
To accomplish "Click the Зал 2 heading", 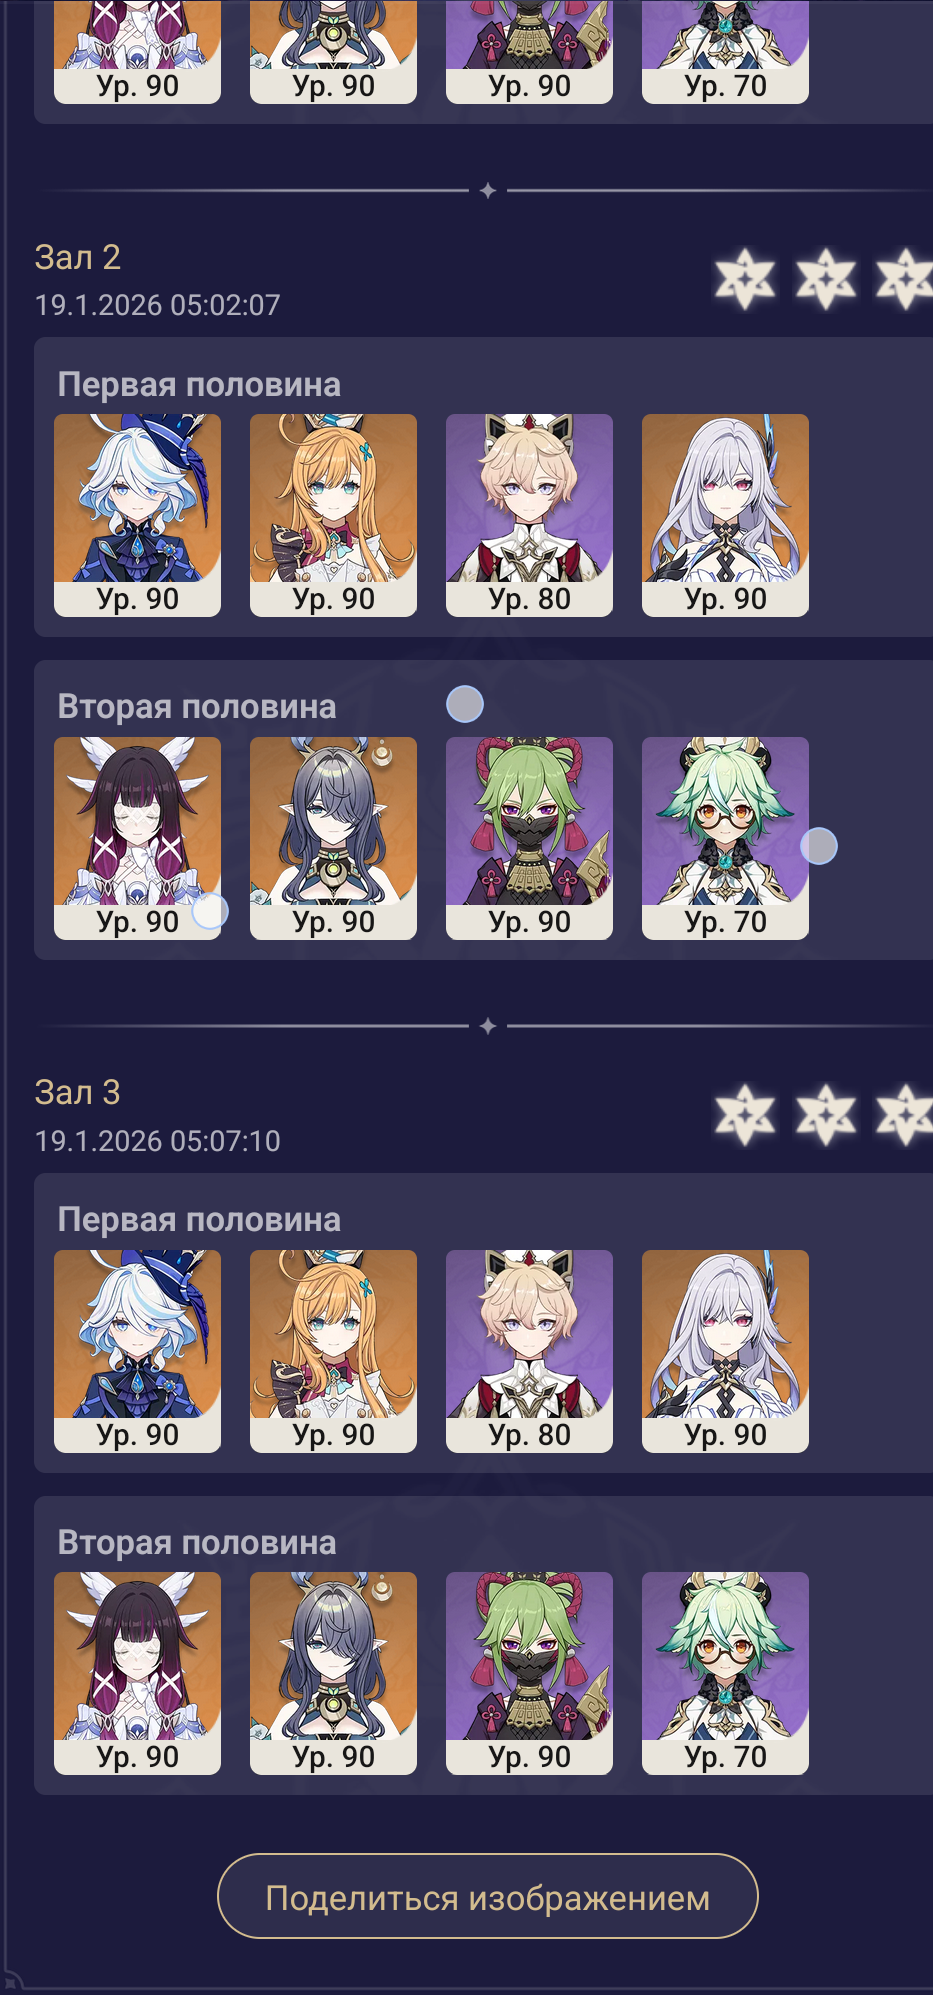I will click(77, 257).
